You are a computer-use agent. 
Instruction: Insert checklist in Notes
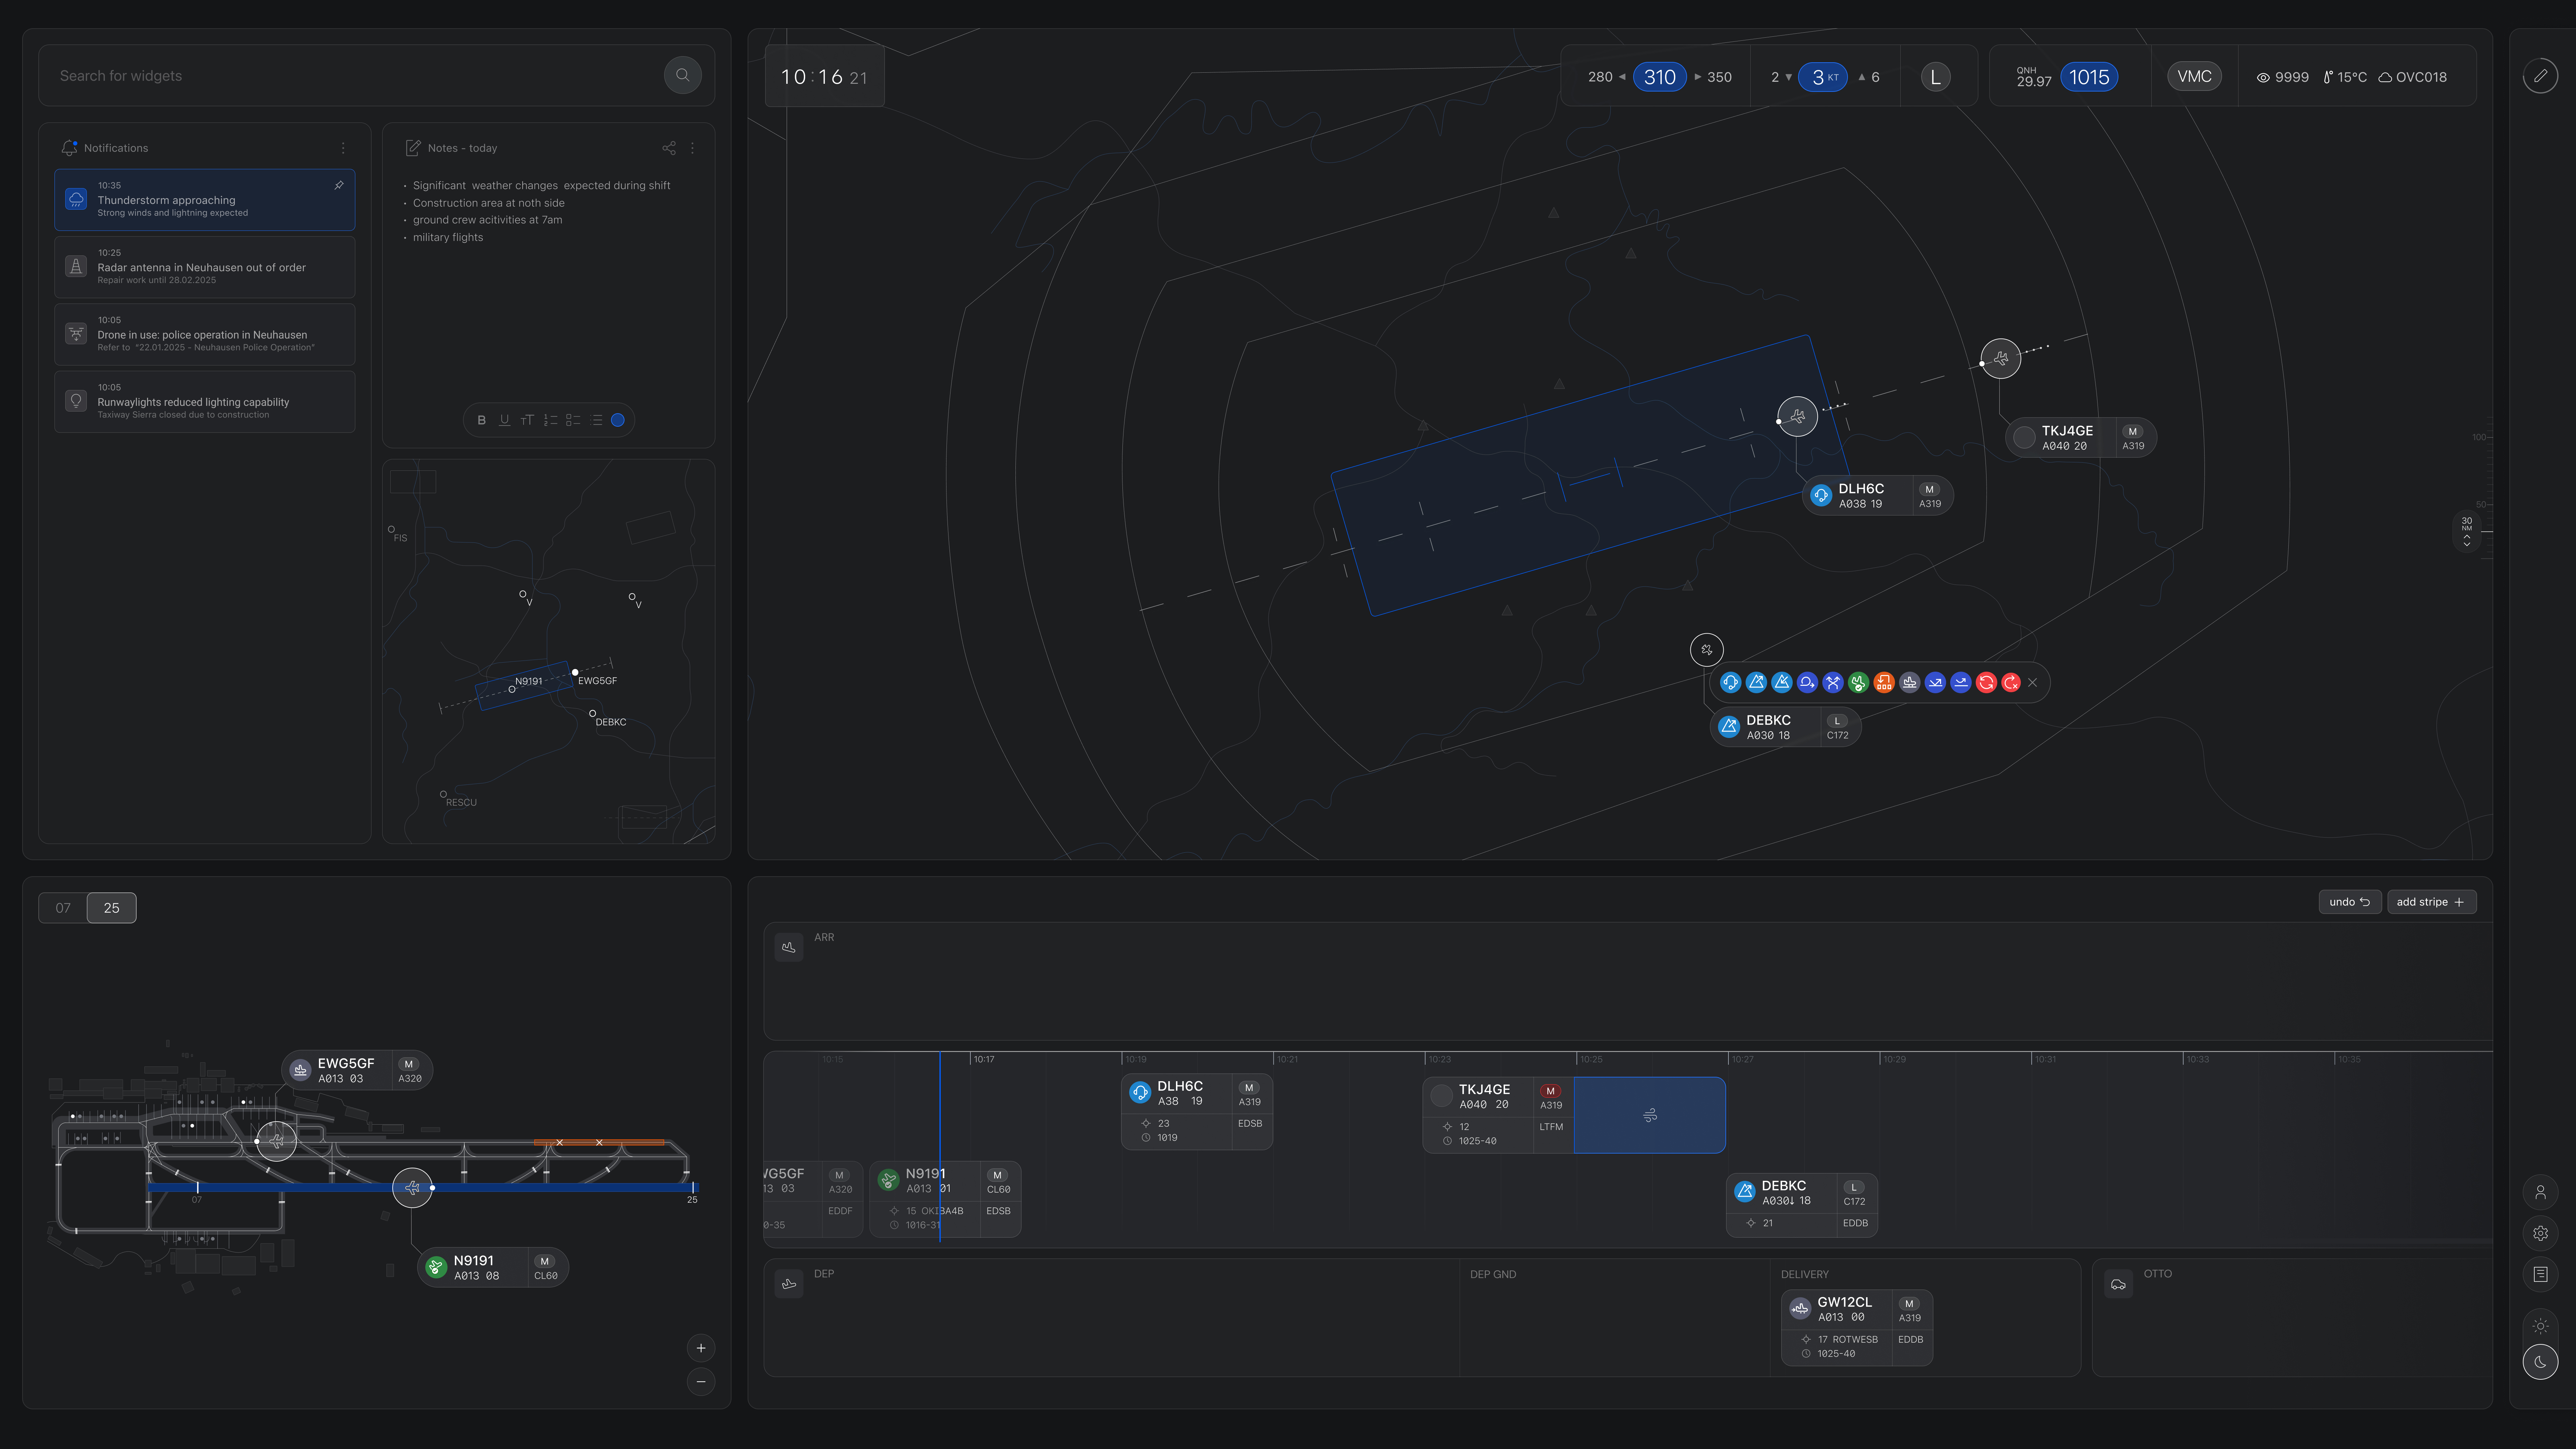coord(573,420)
